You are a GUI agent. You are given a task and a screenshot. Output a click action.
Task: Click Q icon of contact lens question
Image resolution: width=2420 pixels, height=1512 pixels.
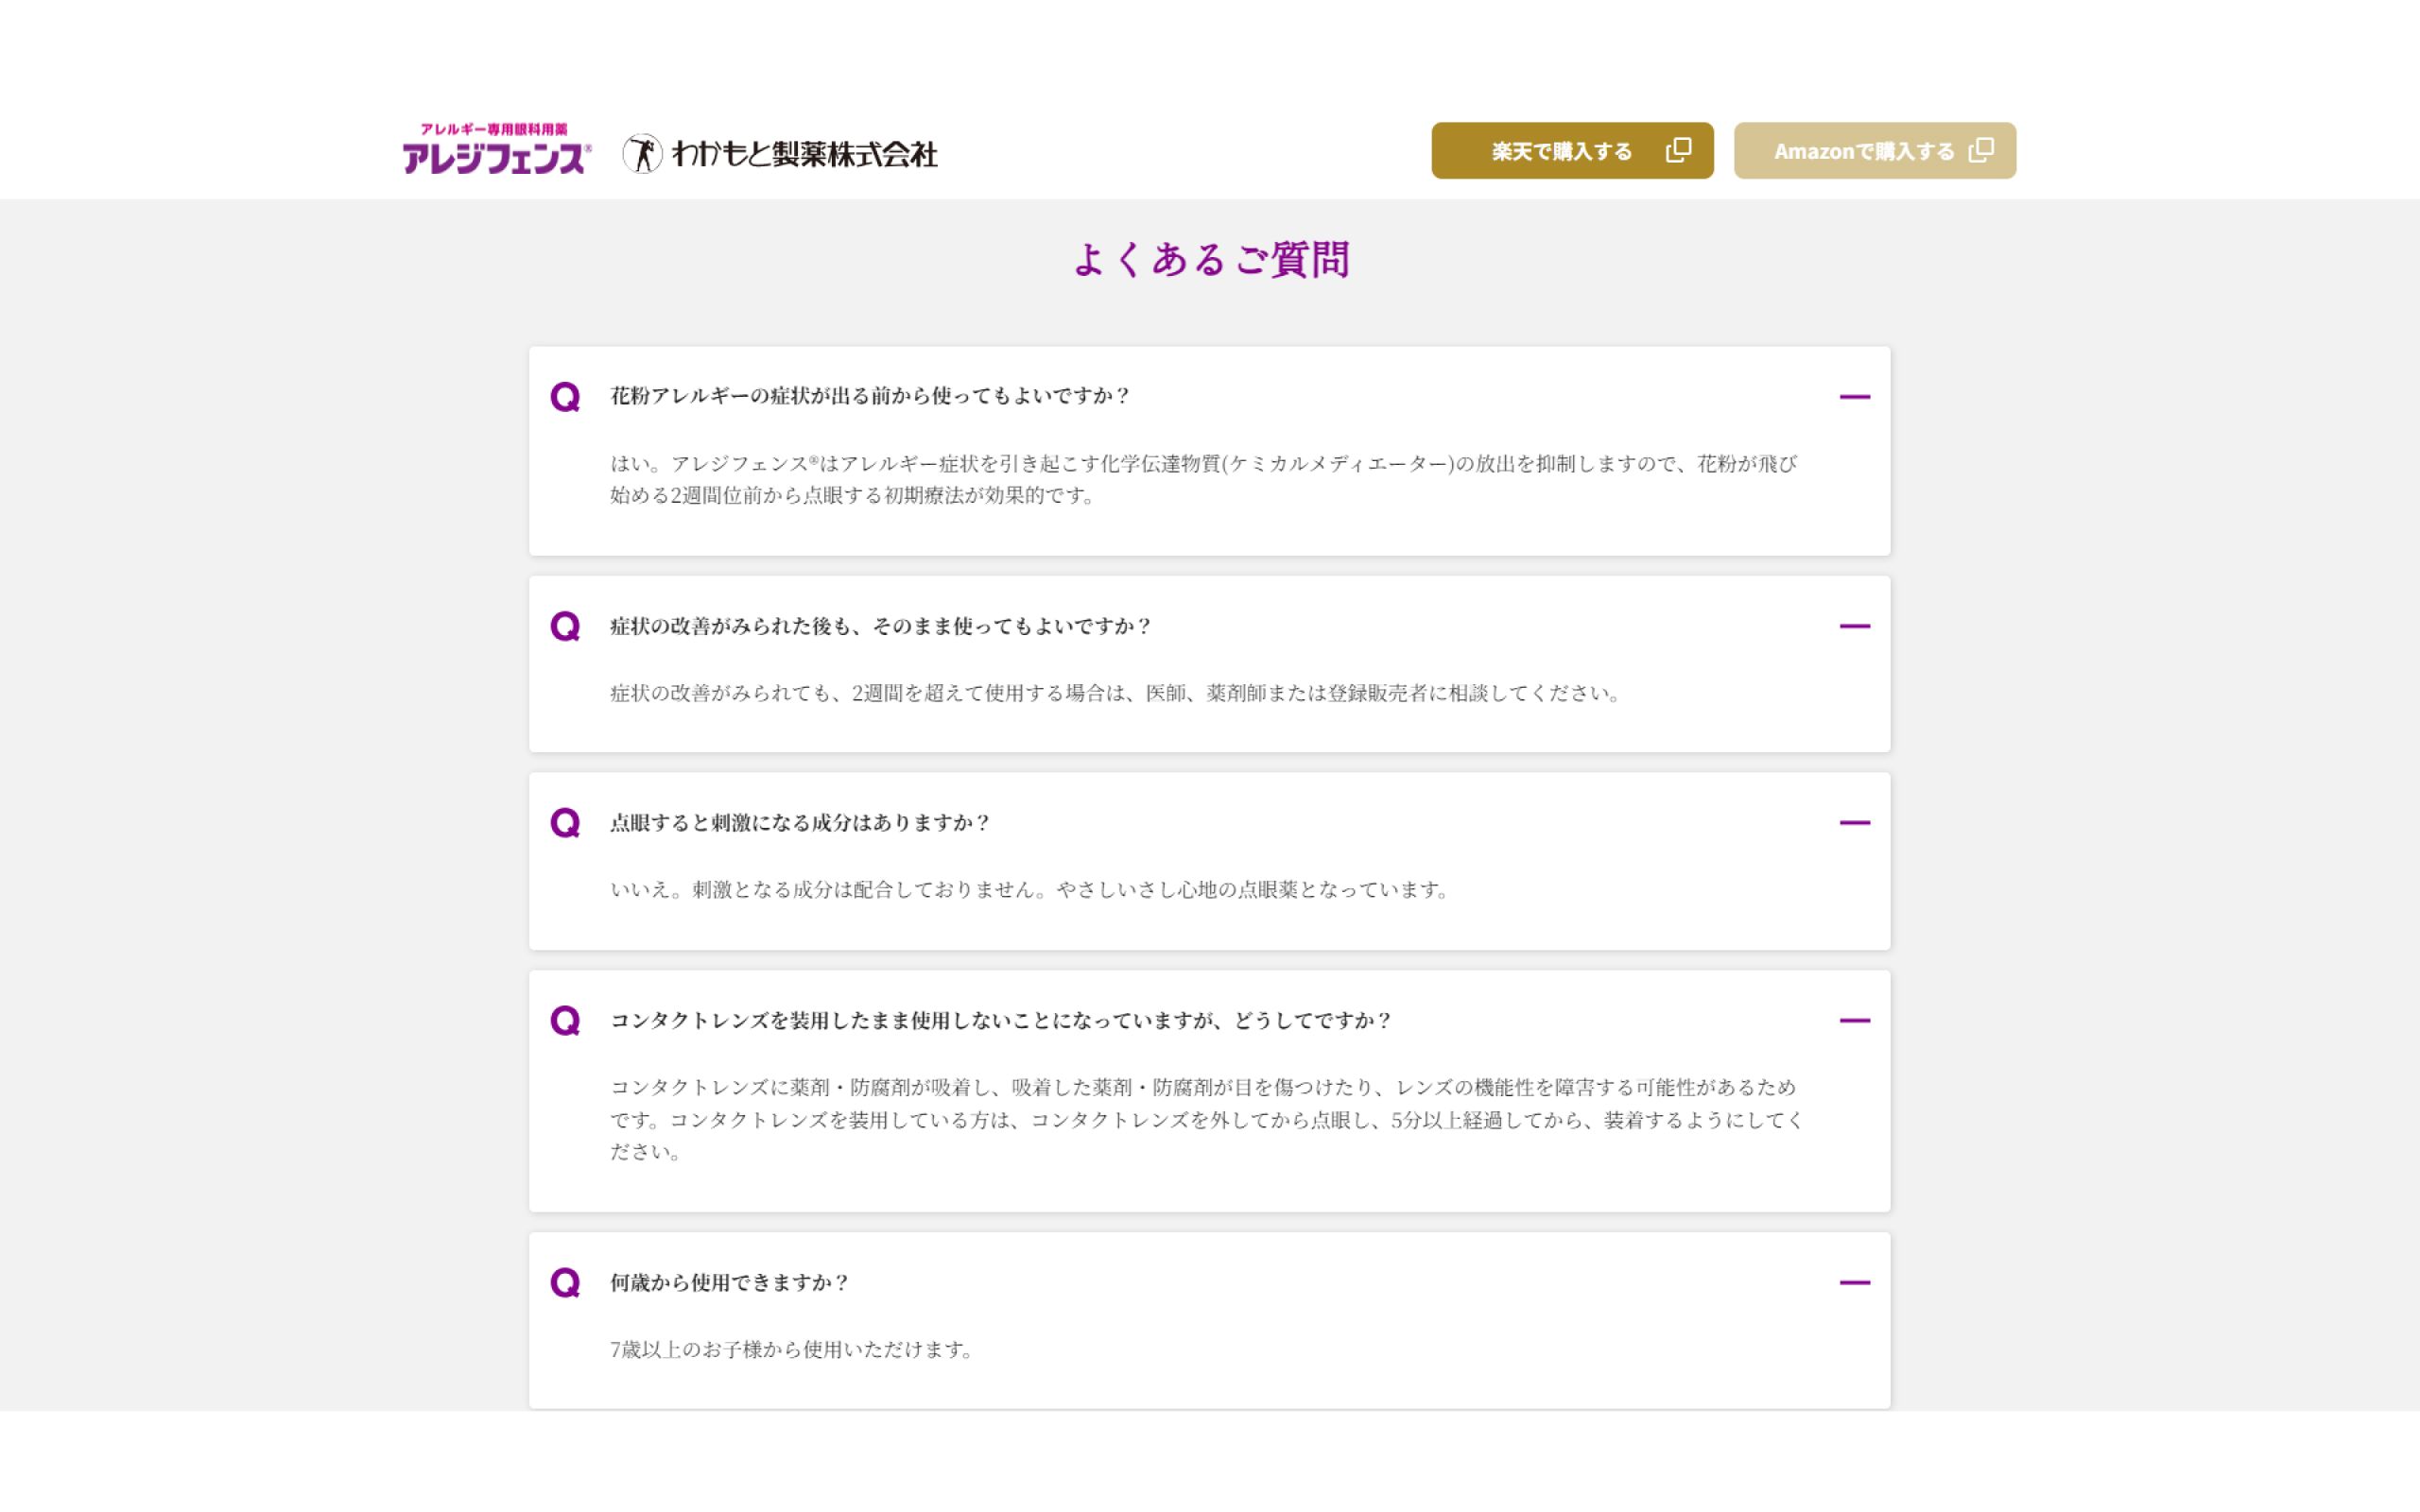565,1021
